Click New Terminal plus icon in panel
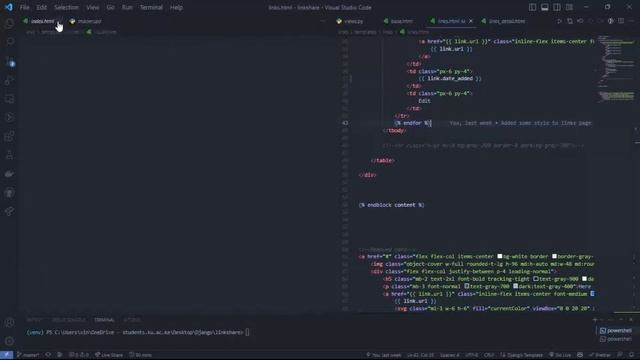 595,320
